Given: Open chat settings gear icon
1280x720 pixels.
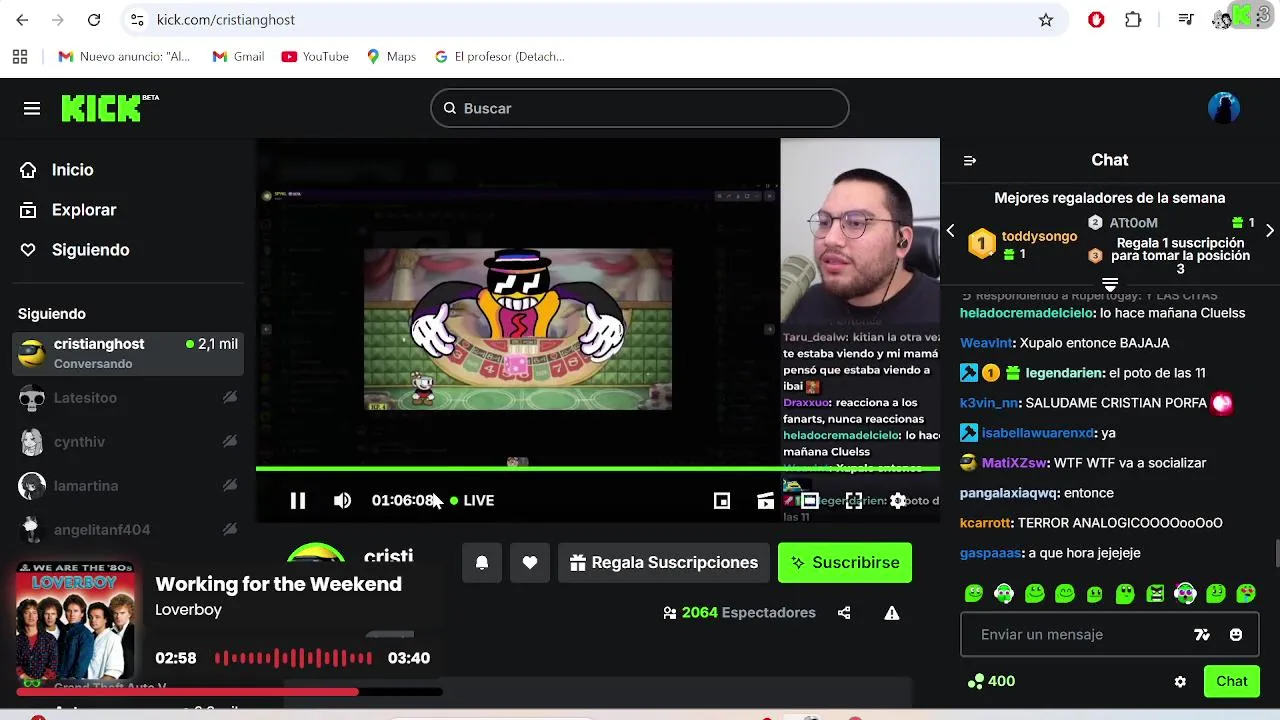Looking at the screenshot, I should pyautogui.click(x=1180, y=682).
